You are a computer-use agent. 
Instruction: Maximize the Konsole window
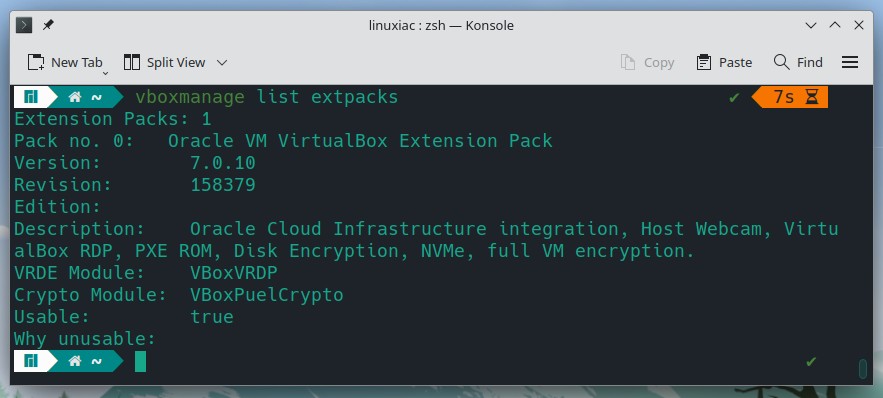click(835, 25)
